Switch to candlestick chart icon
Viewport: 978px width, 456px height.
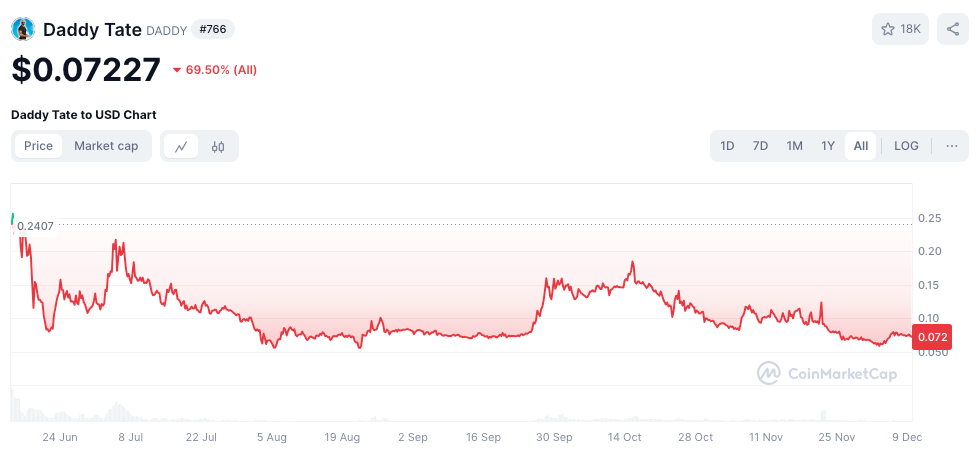[x=218, y=147]
